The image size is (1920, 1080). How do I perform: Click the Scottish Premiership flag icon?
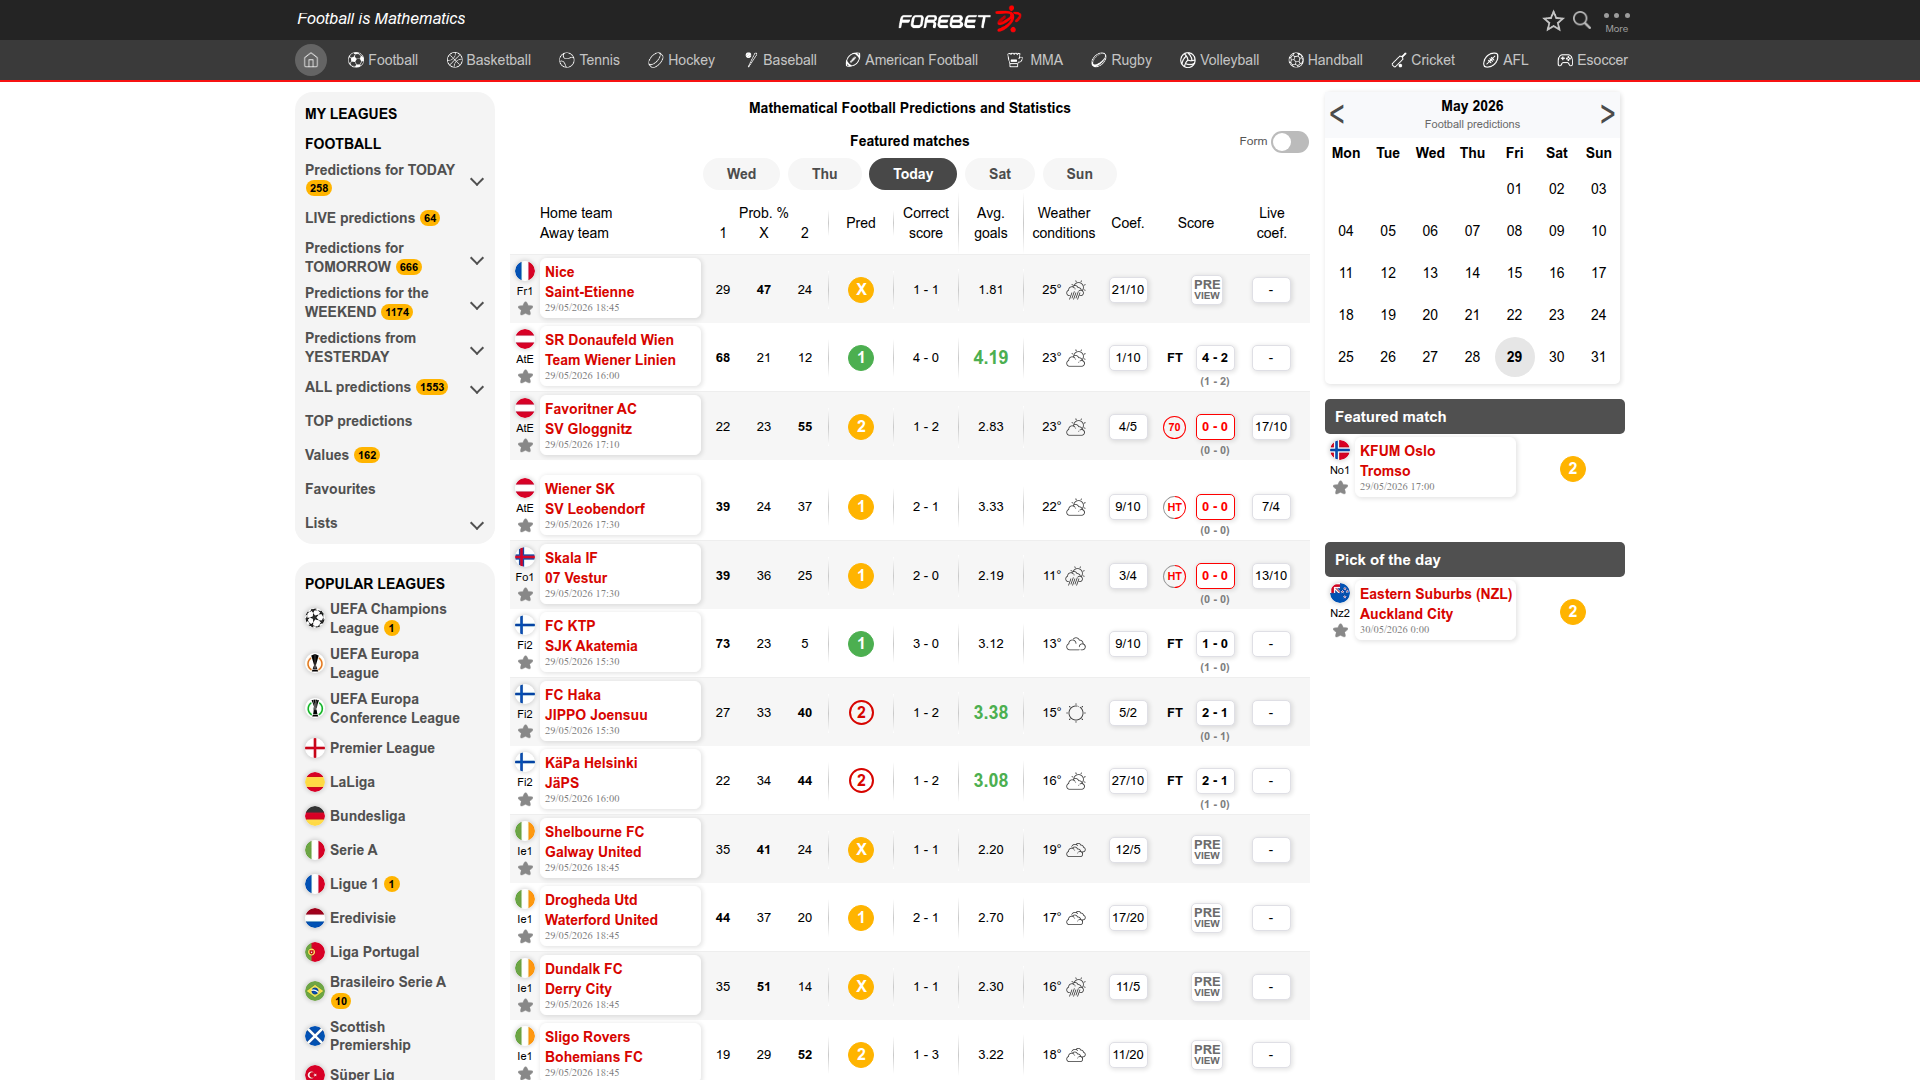(315, 1036)
